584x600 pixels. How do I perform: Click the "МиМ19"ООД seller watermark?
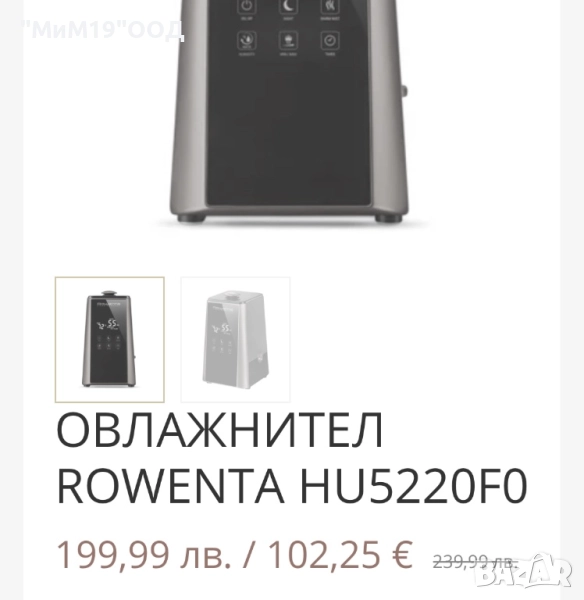coord(103,30)
